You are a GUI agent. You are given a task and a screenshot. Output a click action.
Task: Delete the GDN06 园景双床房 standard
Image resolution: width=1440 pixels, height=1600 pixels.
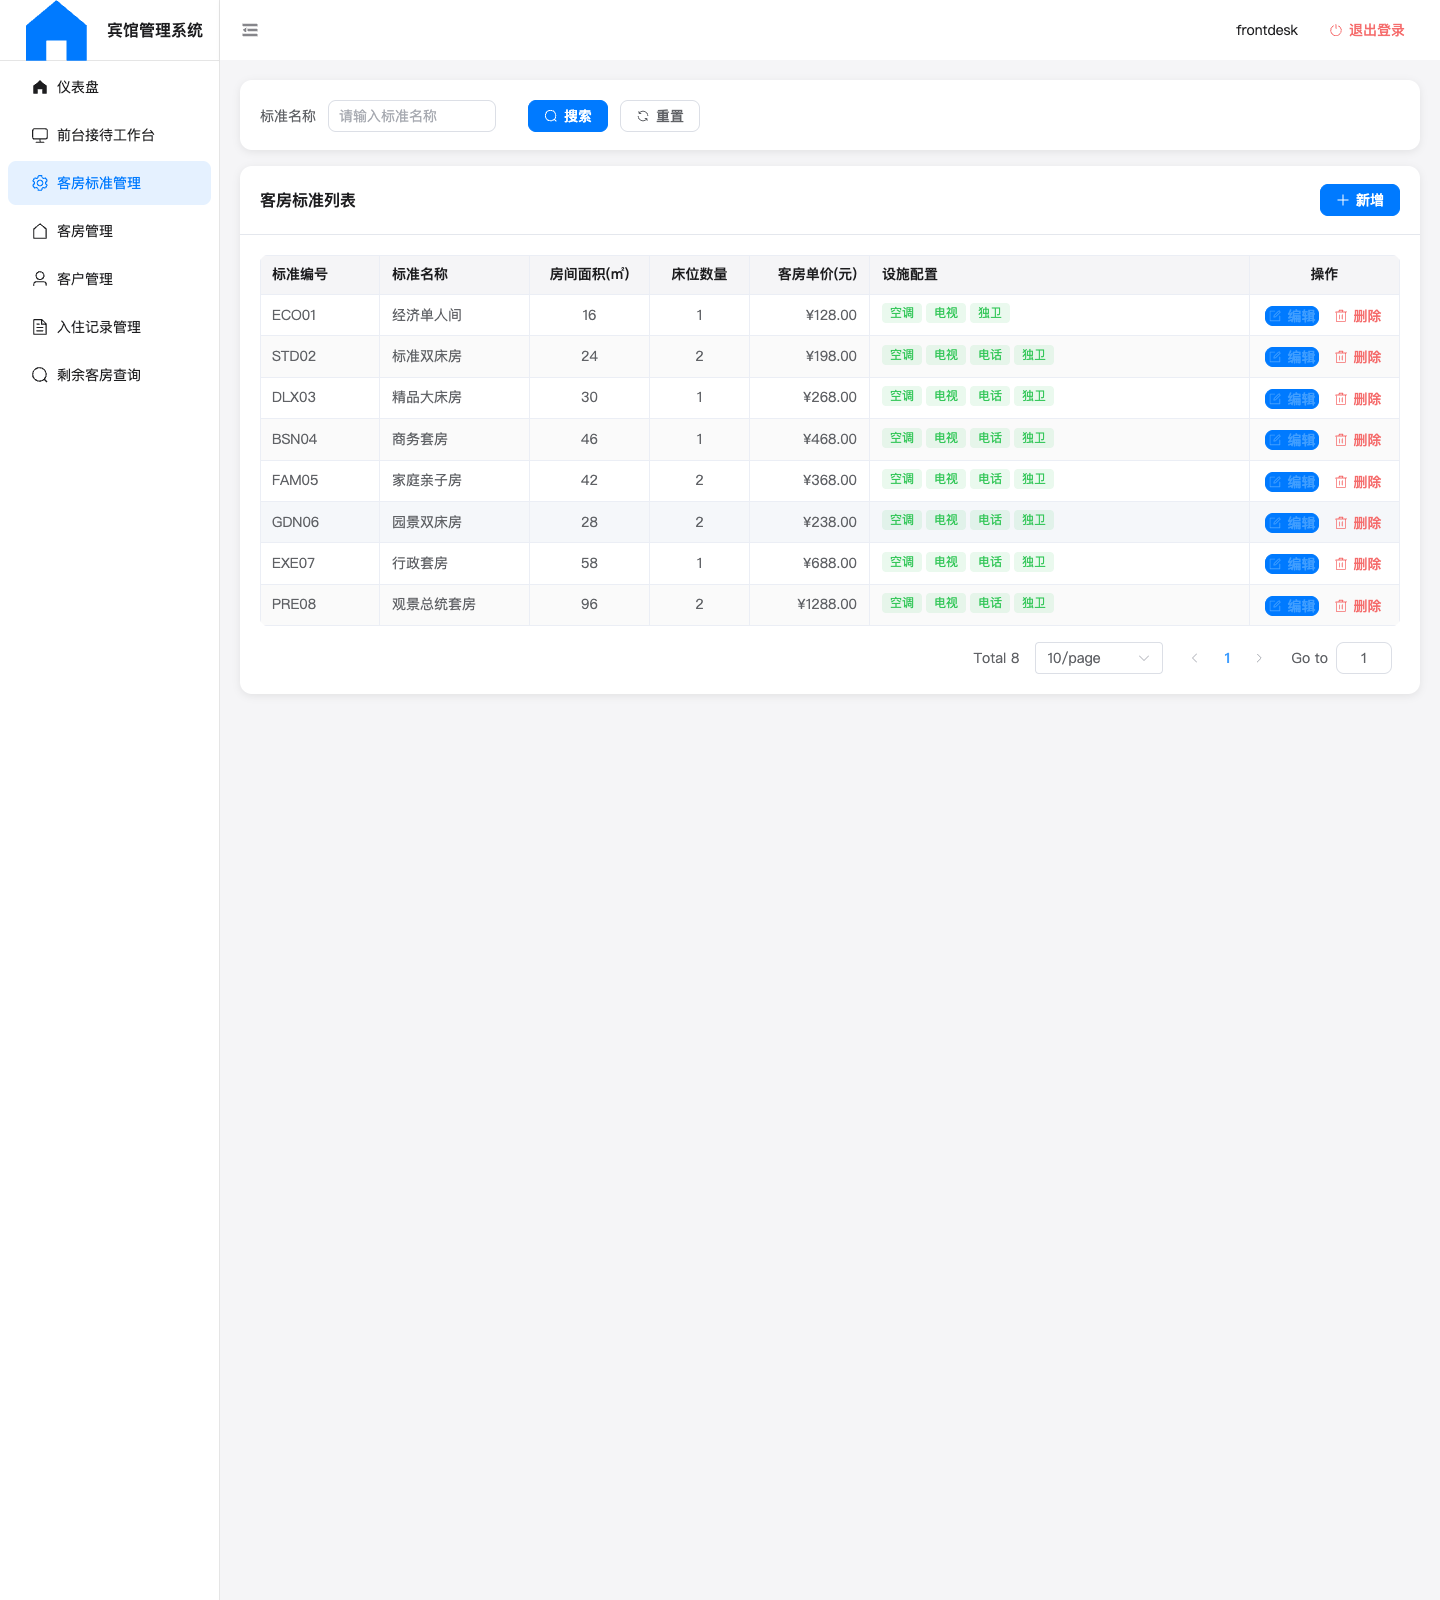(x=1358, y=523)
